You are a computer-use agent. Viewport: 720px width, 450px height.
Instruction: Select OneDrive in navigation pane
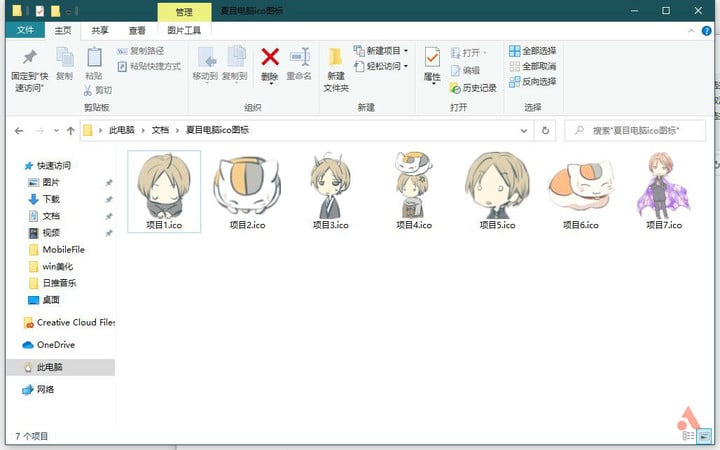coord(55,345)
